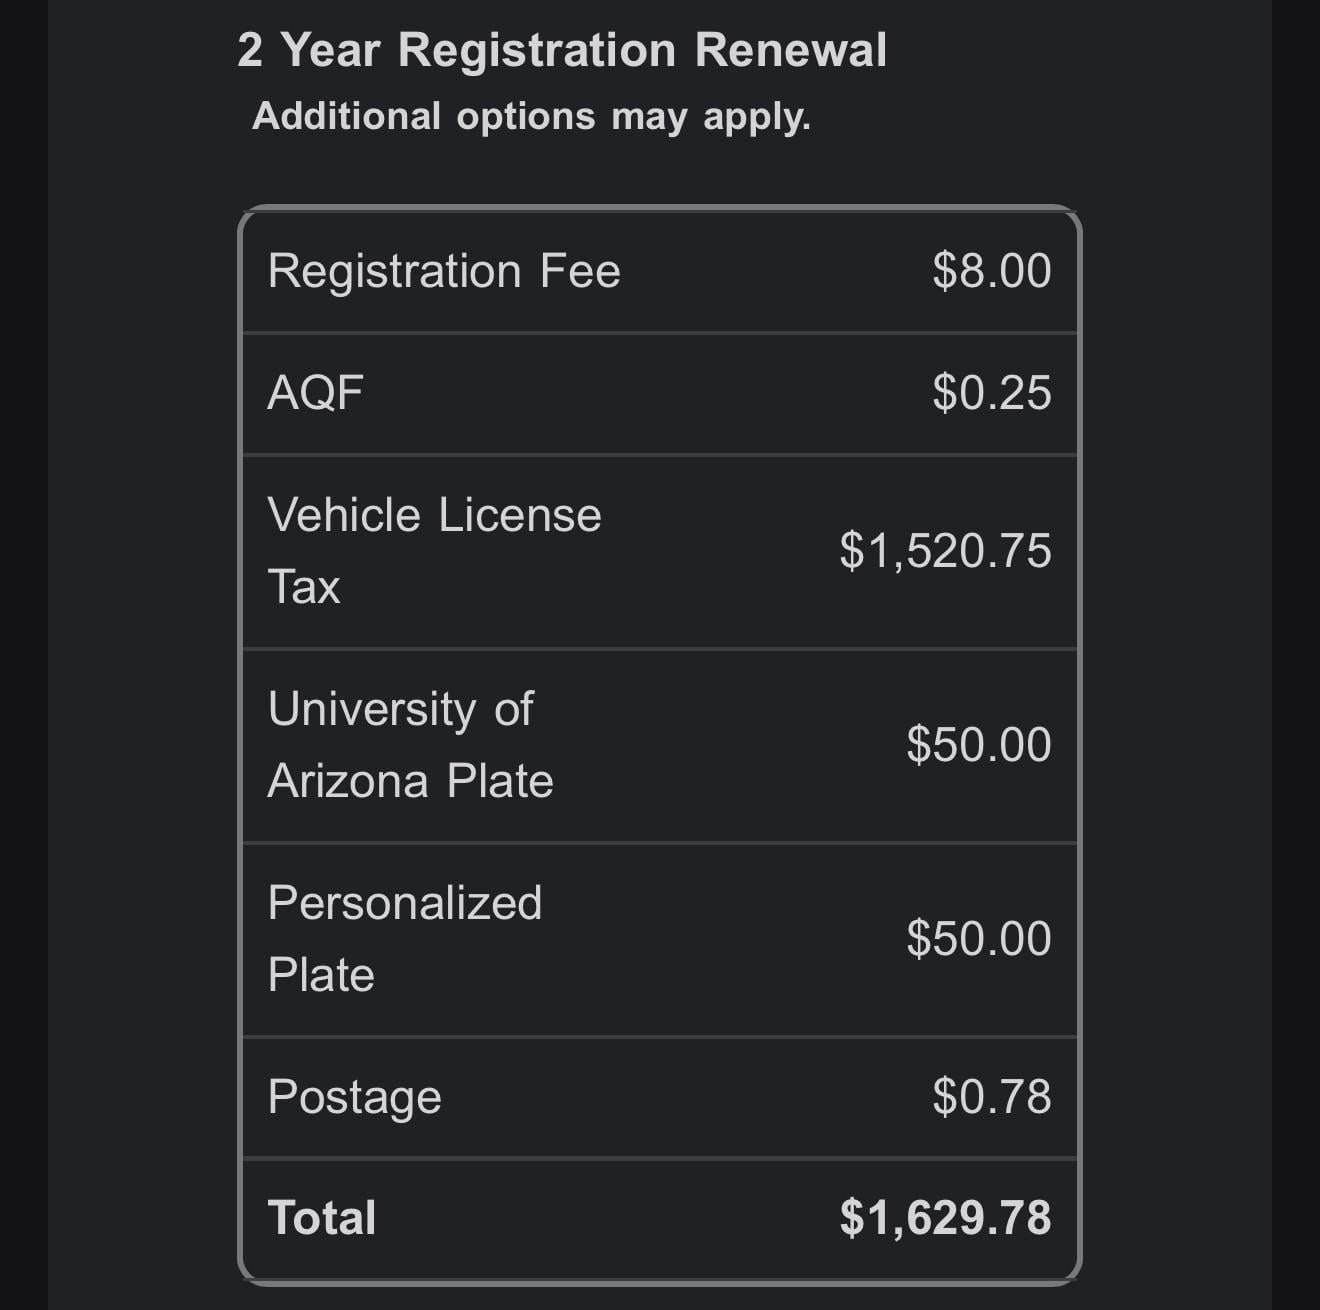This screenshot has width=1320, height=1310.
Task: Select the Vehicle License Tax label
Action: click(x=434, y=516)
